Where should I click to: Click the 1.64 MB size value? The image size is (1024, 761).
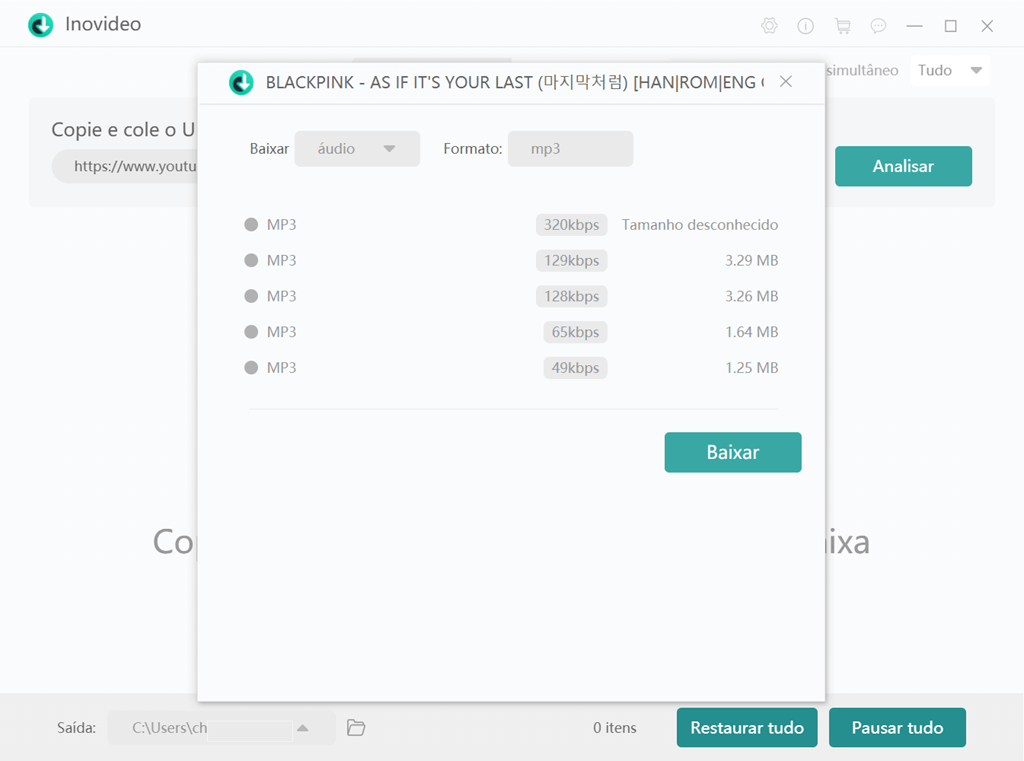(751, 332)
